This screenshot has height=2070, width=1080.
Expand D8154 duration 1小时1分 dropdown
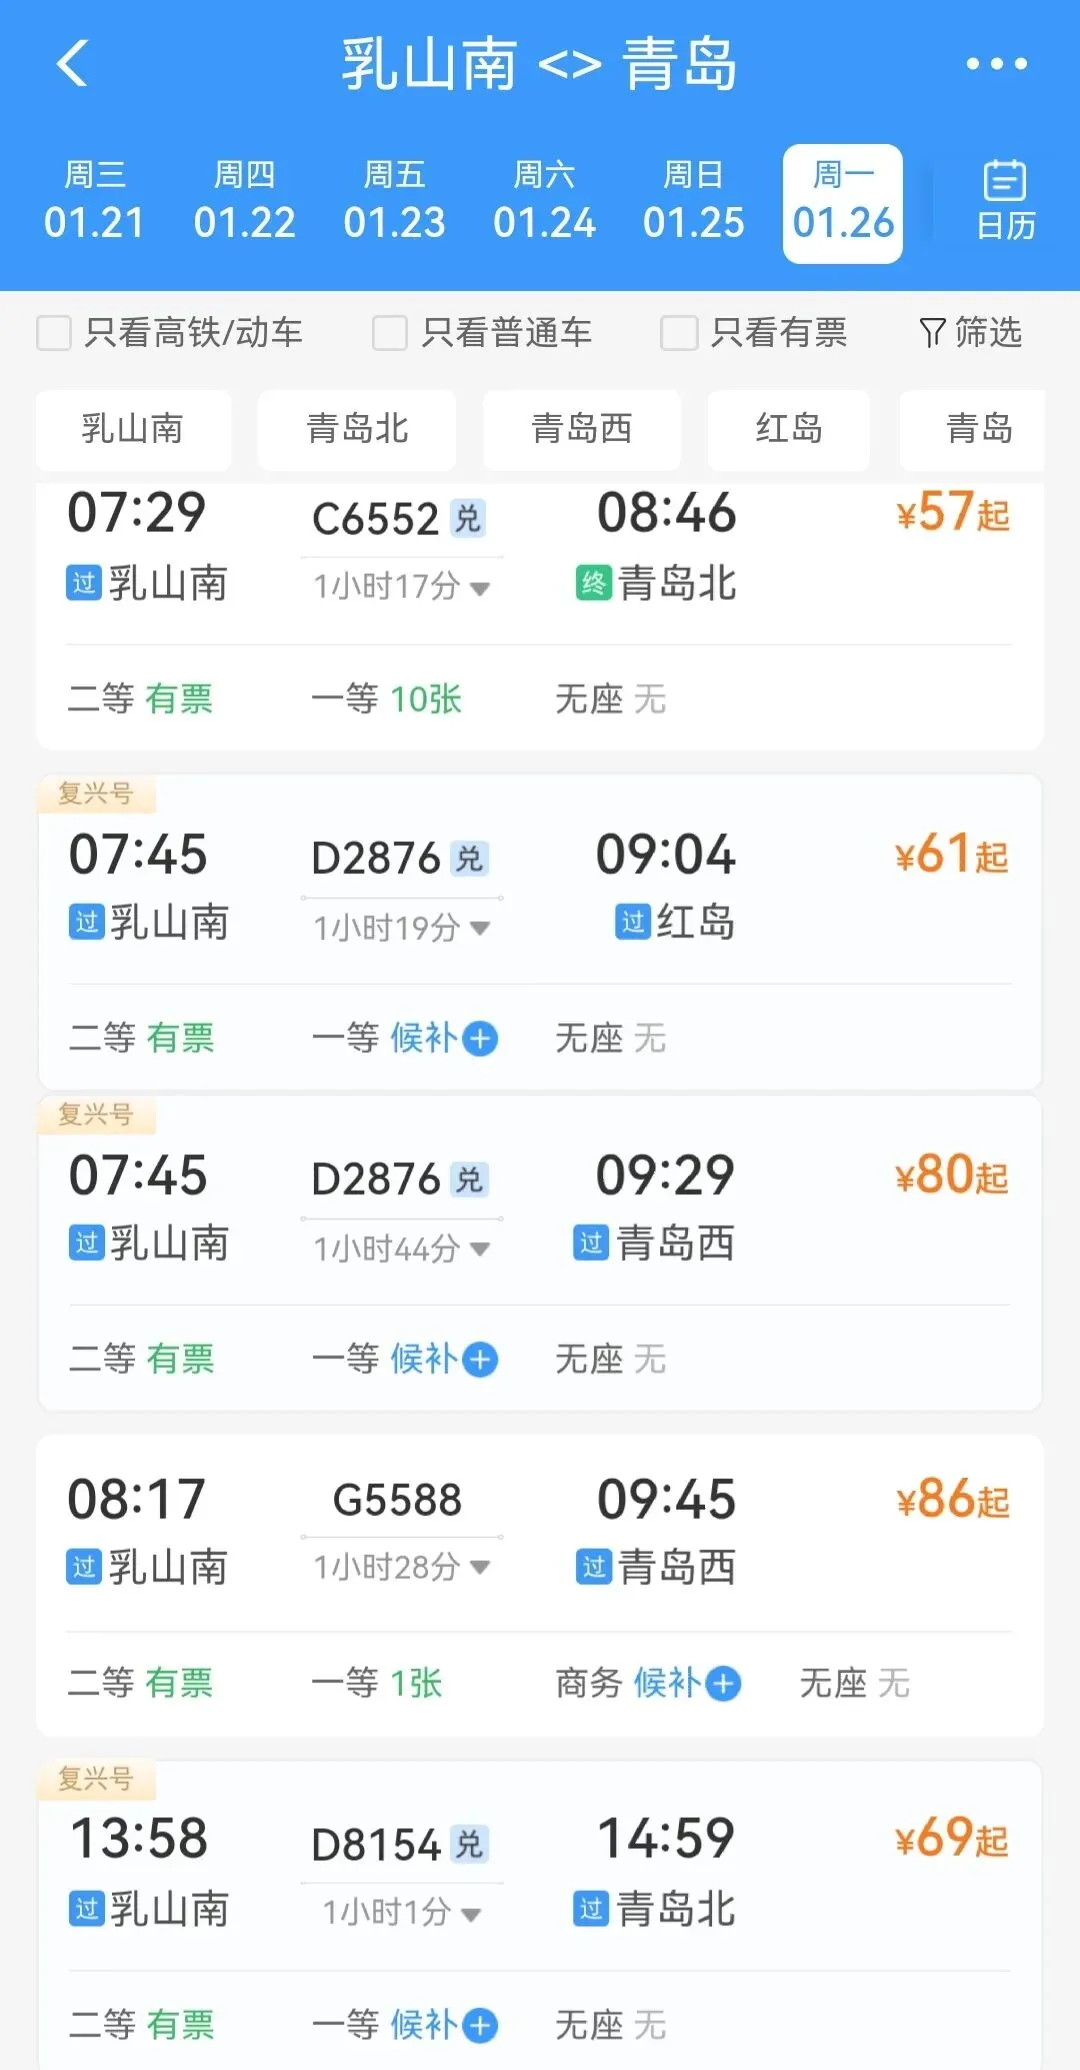(x=471, y=1914)
